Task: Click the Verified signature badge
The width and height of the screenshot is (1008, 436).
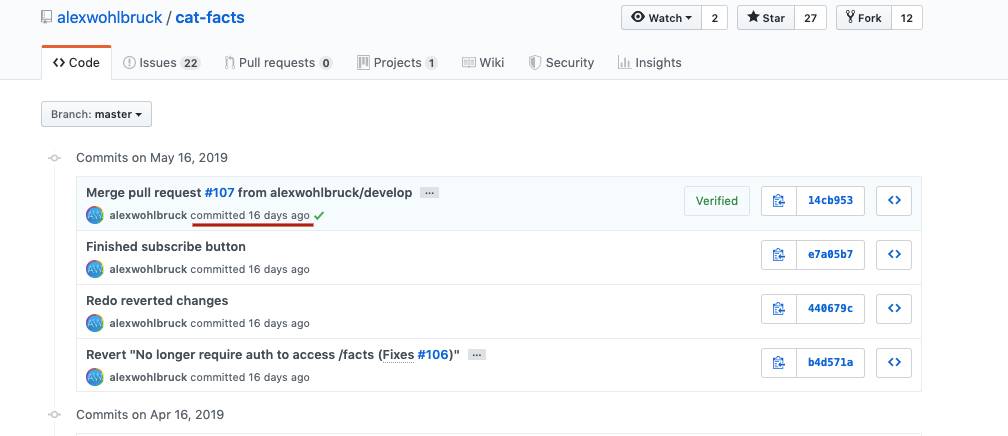Action: click(x=717, y=201)
